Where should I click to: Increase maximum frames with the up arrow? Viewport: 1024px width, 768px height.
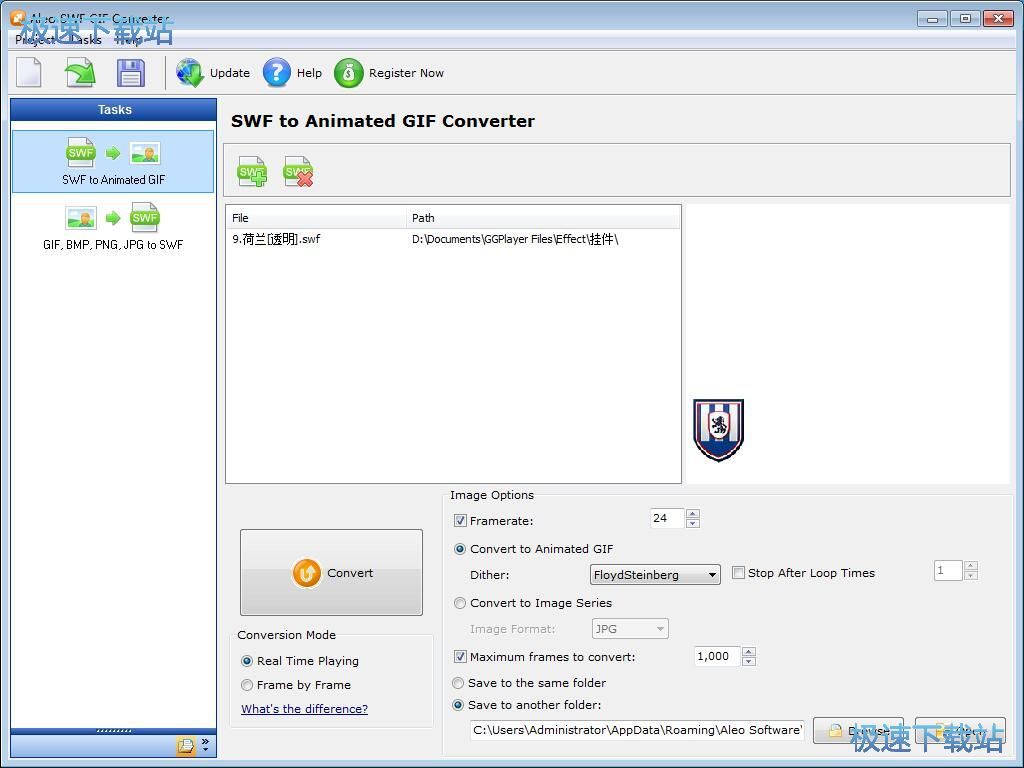[749, 652]
